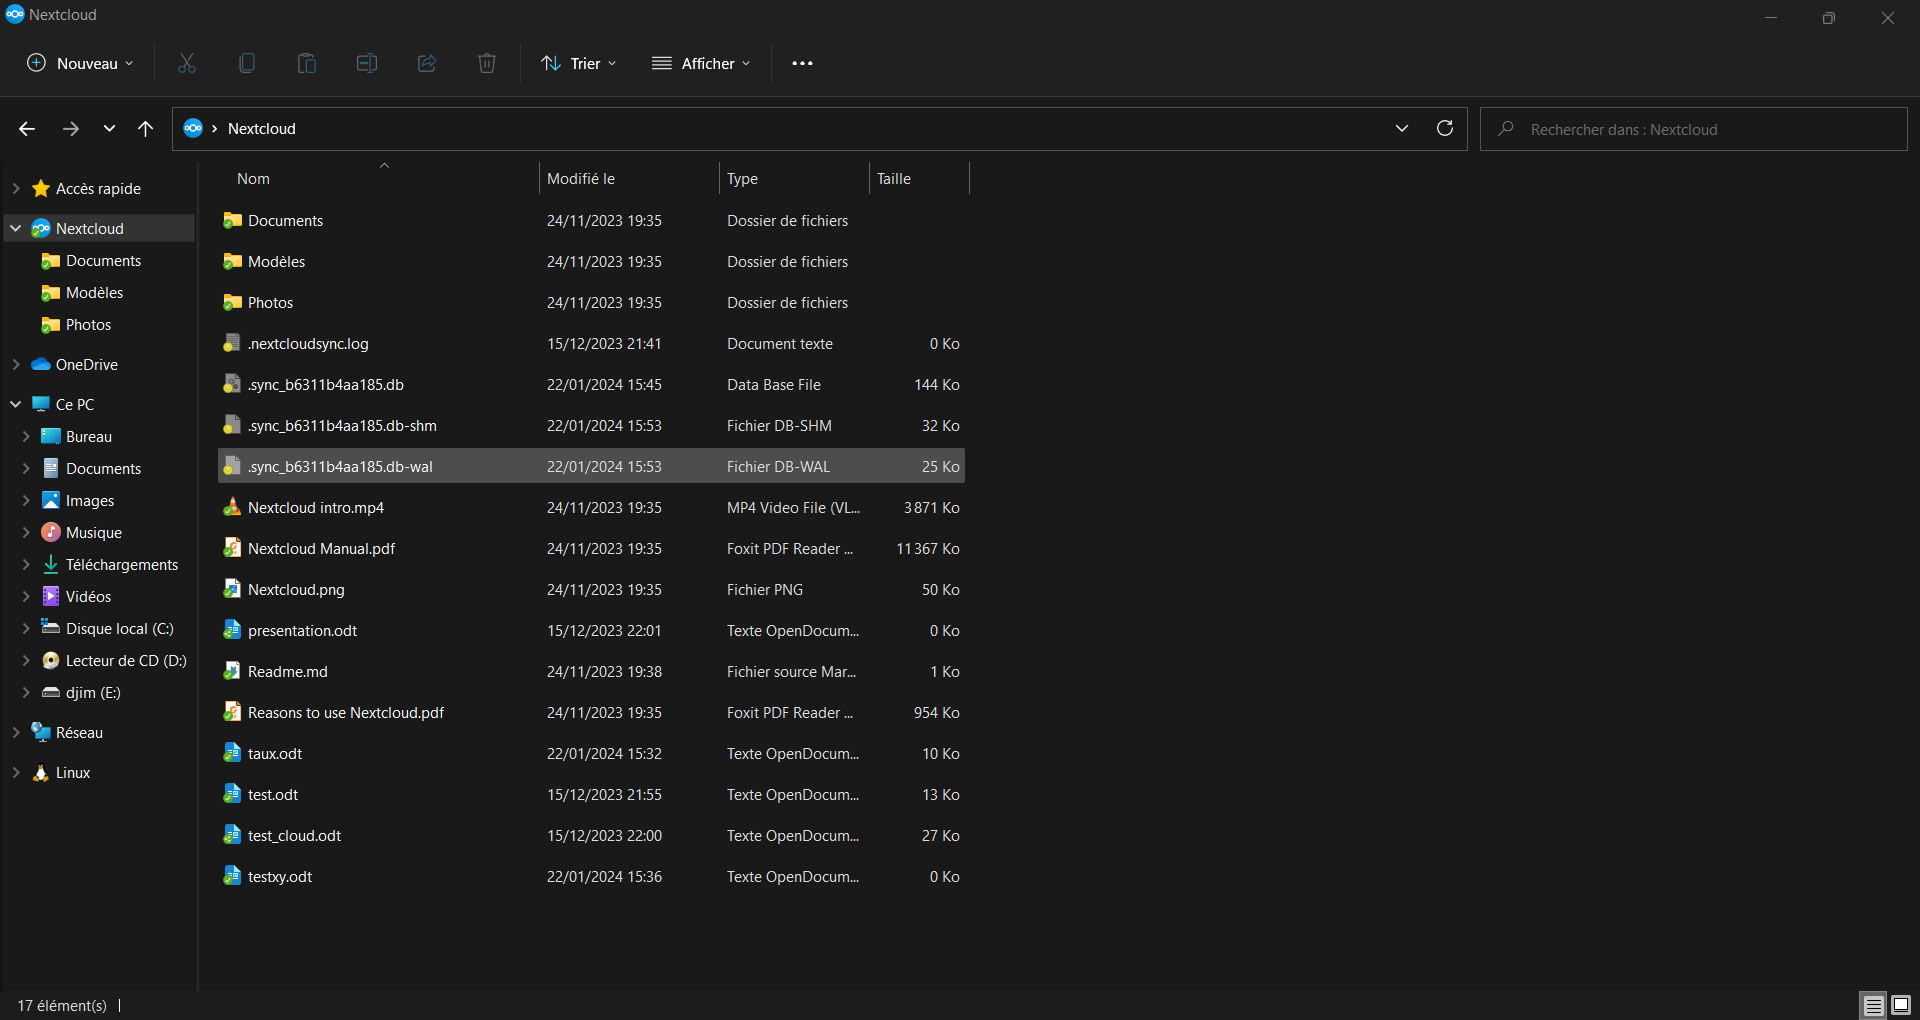1920x1020 pixels.
Task: Expand the Linux tree node
Action: (16, 772)
